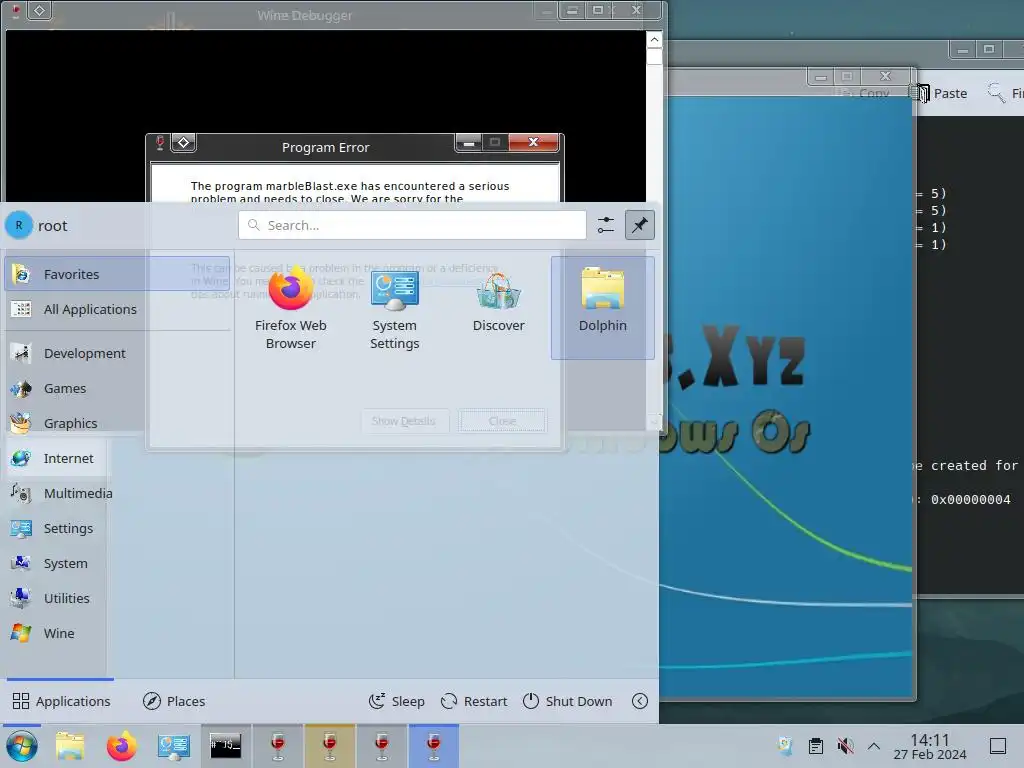The image size is (1024, 768).
Task: Expand more session options chevron
Action: [640, 701]
